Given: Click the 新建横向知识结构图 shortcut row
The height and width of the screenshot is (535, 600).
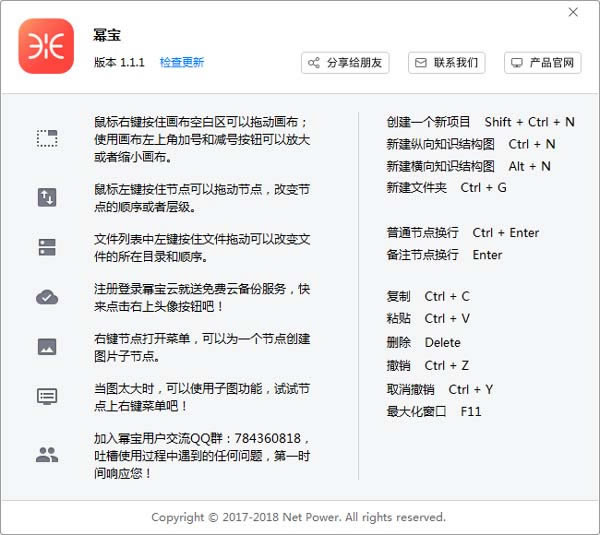Looking at the screenshot, I should click(x=468, y=166).
